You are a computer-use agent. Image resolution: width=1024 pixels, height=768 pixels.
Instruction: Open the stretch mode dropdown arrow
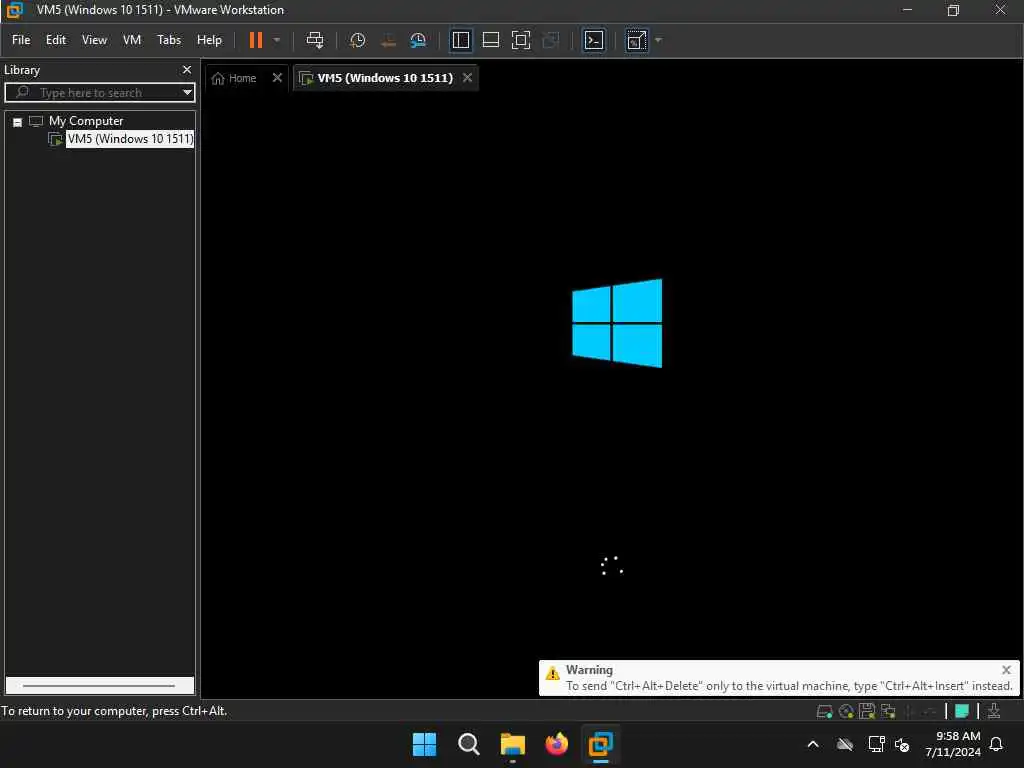658,40
